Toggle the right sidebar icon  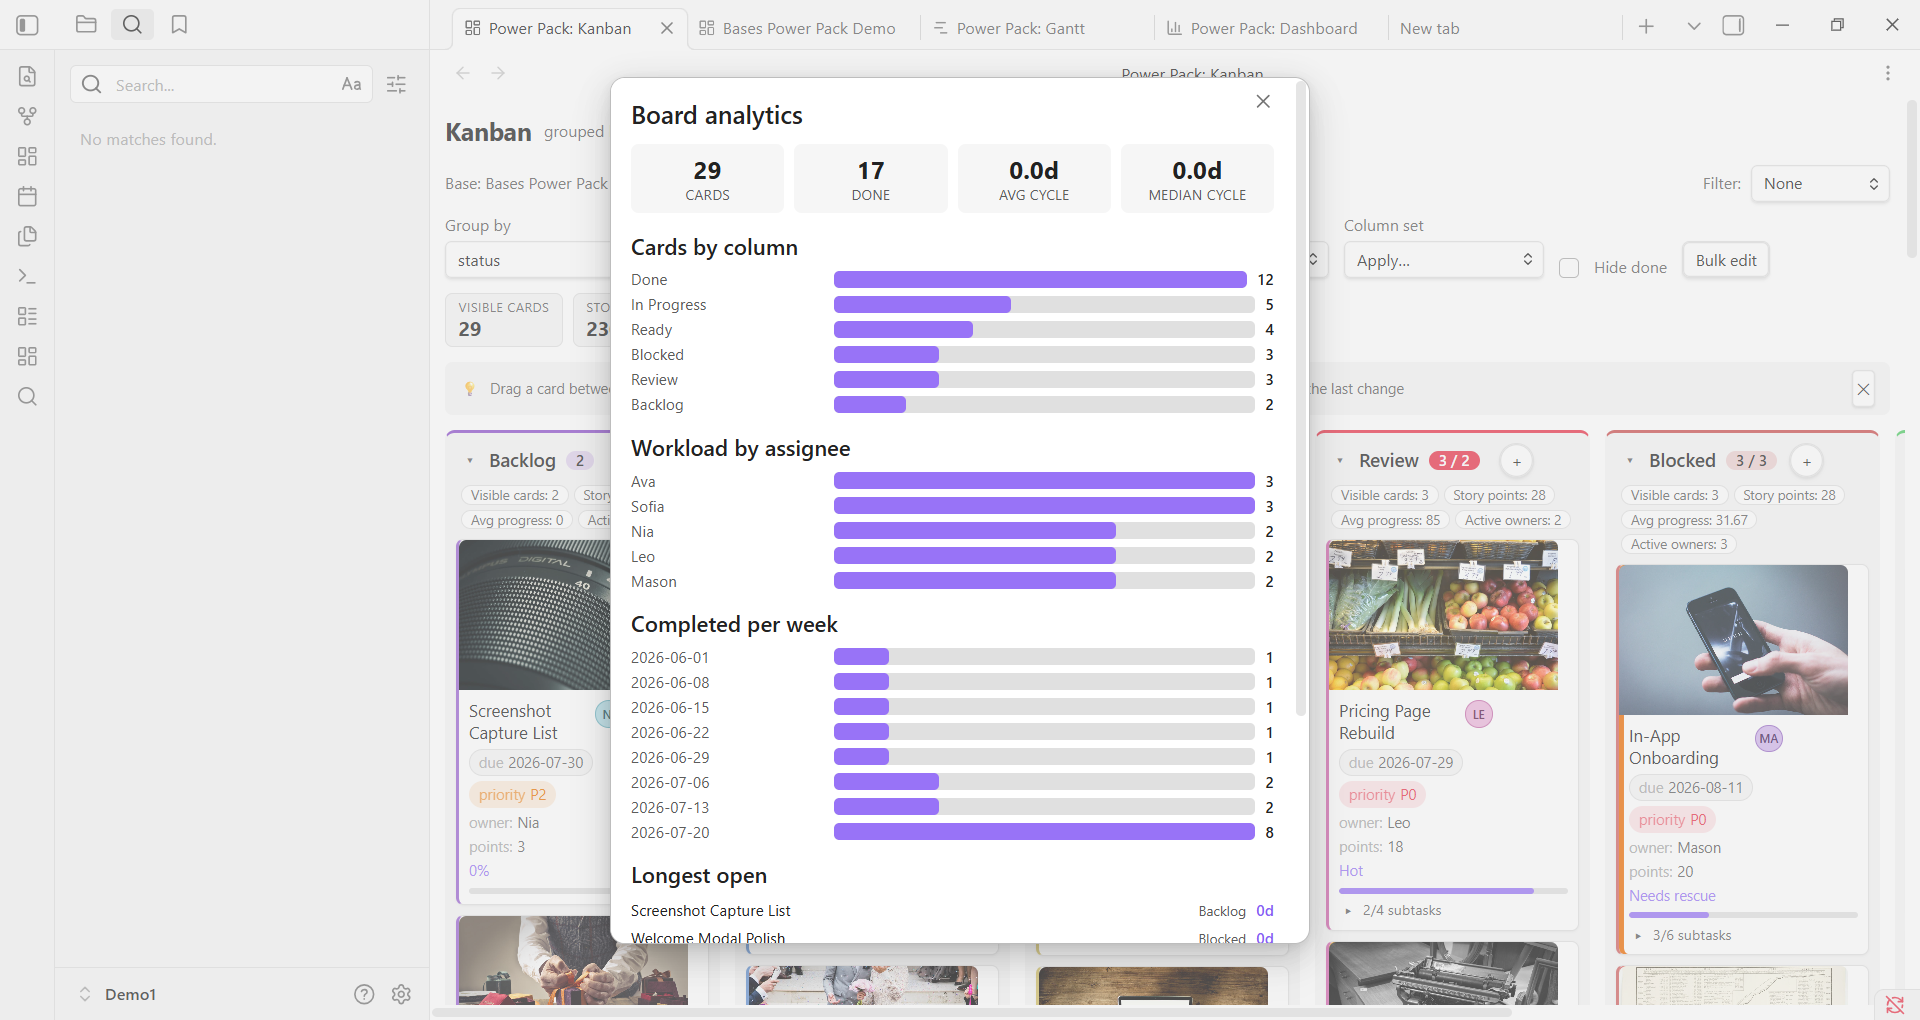1734,26
